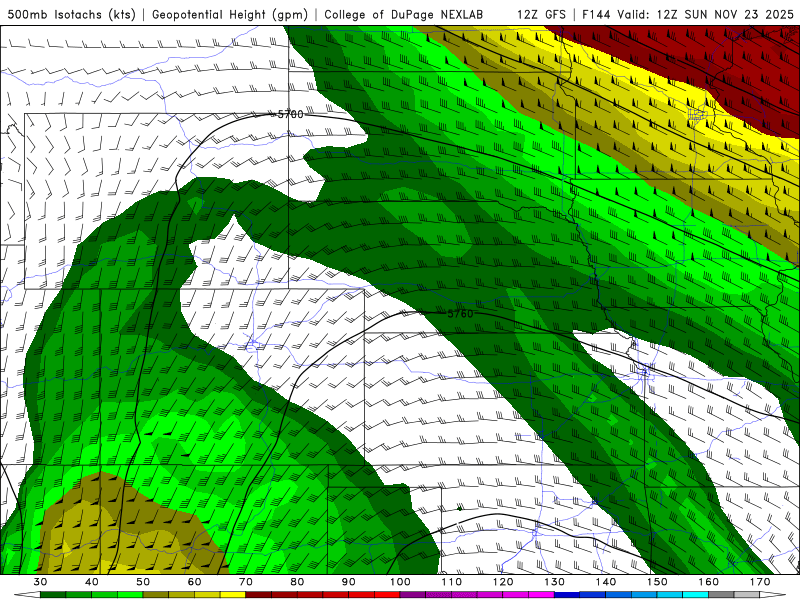Click the 50 label on the color scale
Viewport: 800px width, 600px height.
[143, 582]
